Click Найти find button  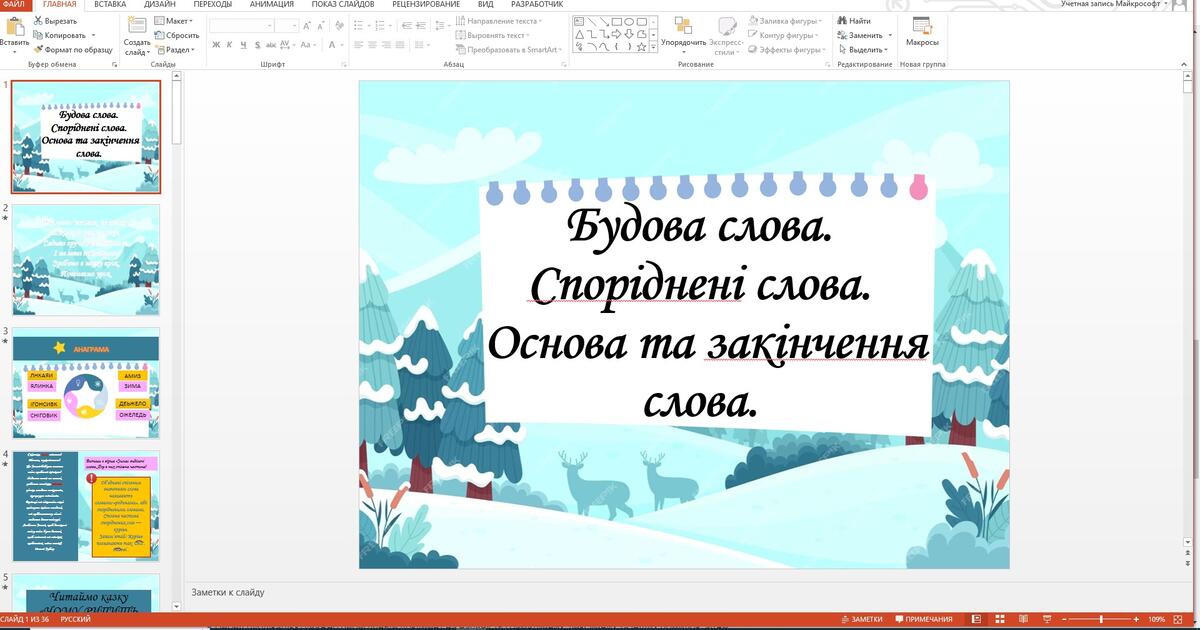coord(854,21)
